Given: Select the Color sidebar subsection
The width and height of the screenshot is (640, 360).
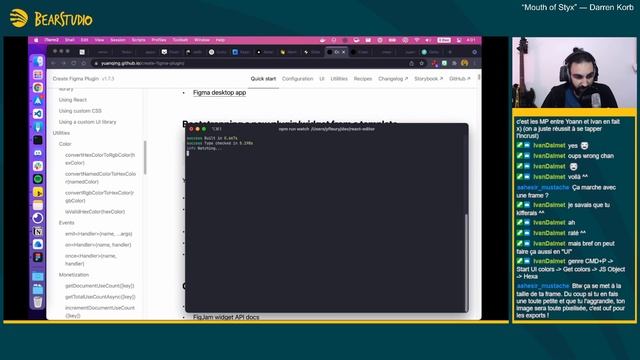Looking at the screenshot, I should 65,144.
